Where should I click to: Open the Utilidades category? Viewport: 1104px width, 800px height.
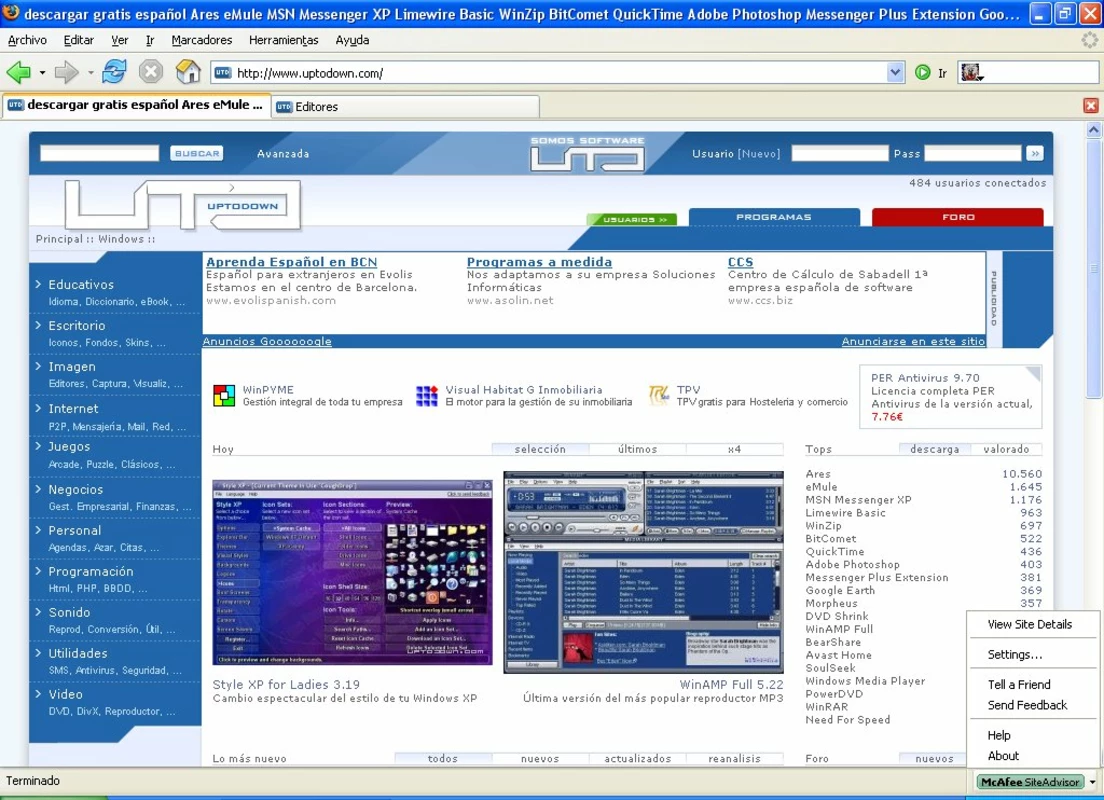[77, 654]
